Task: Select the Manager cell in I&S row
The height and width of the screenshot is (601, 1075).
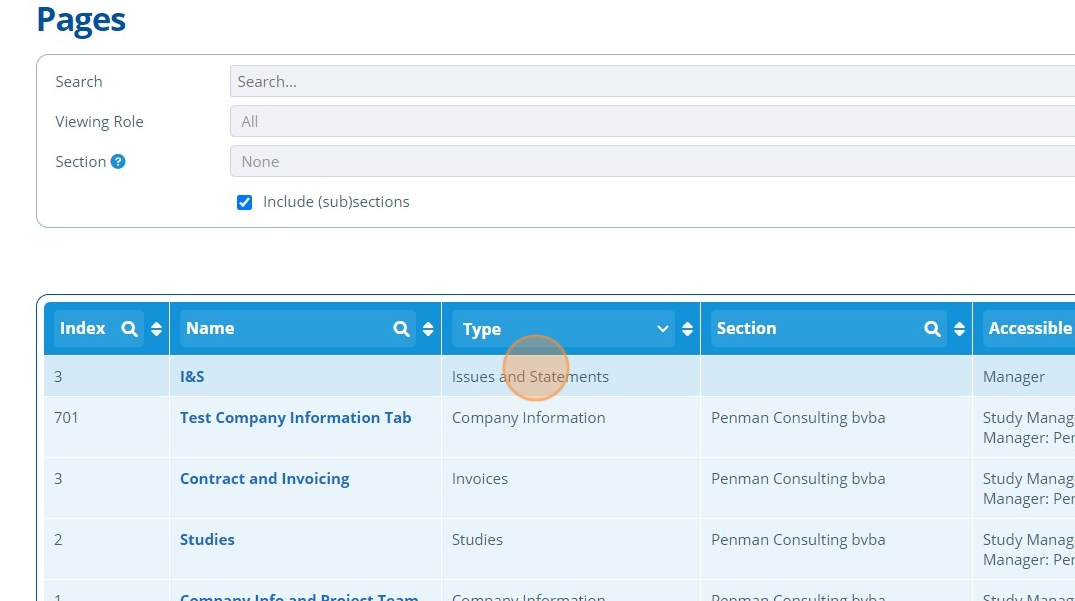Action: click(1013, 376)
